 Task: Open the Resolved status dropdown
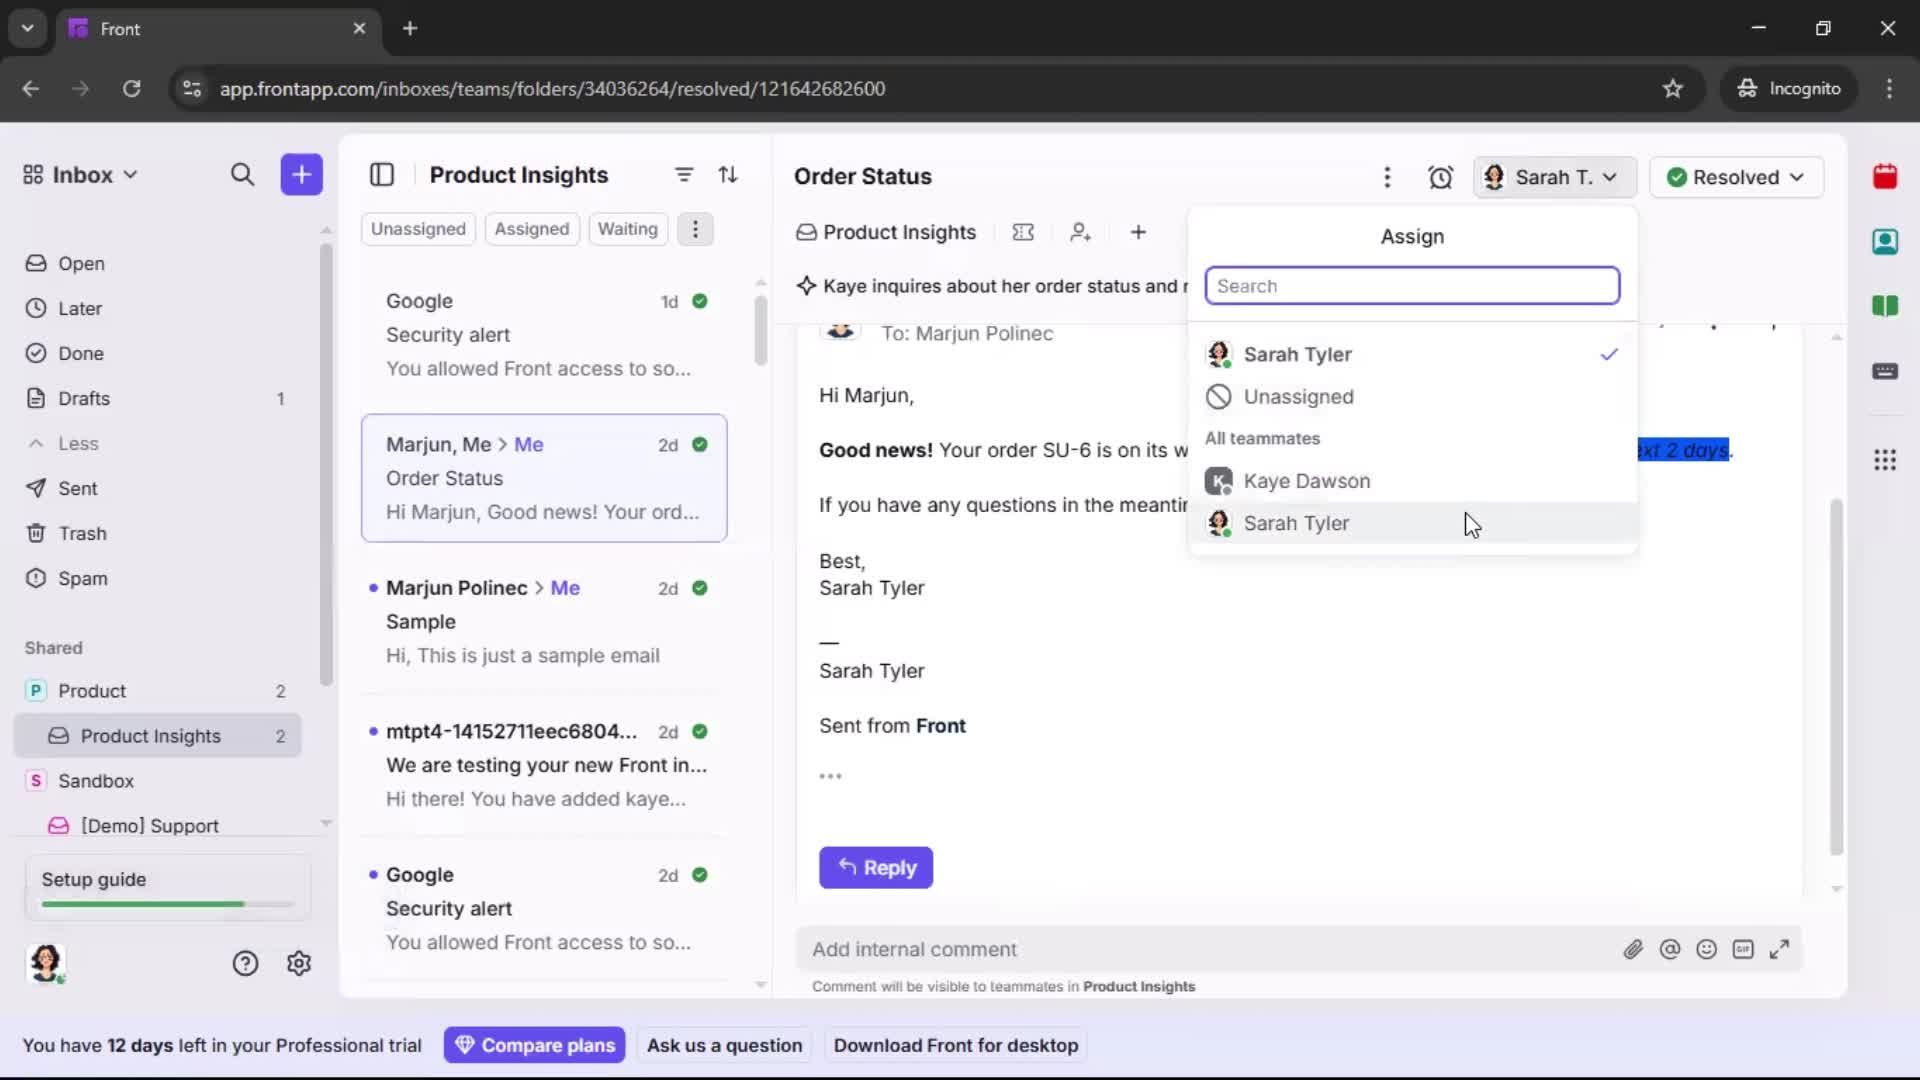[1736, 177]
